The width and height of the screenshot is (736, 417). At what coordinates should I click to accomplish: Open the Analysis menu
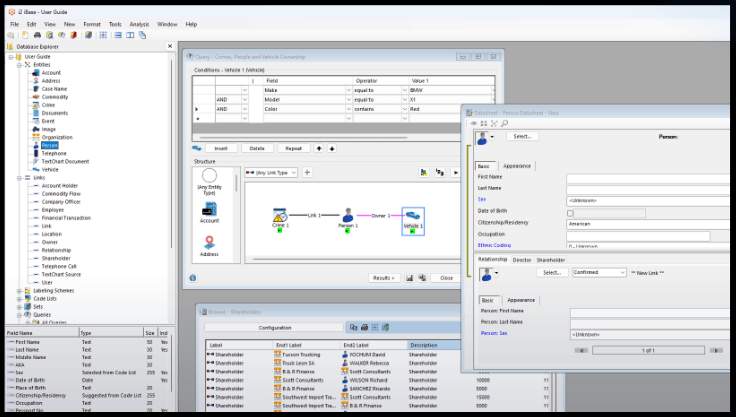[139, 24]
